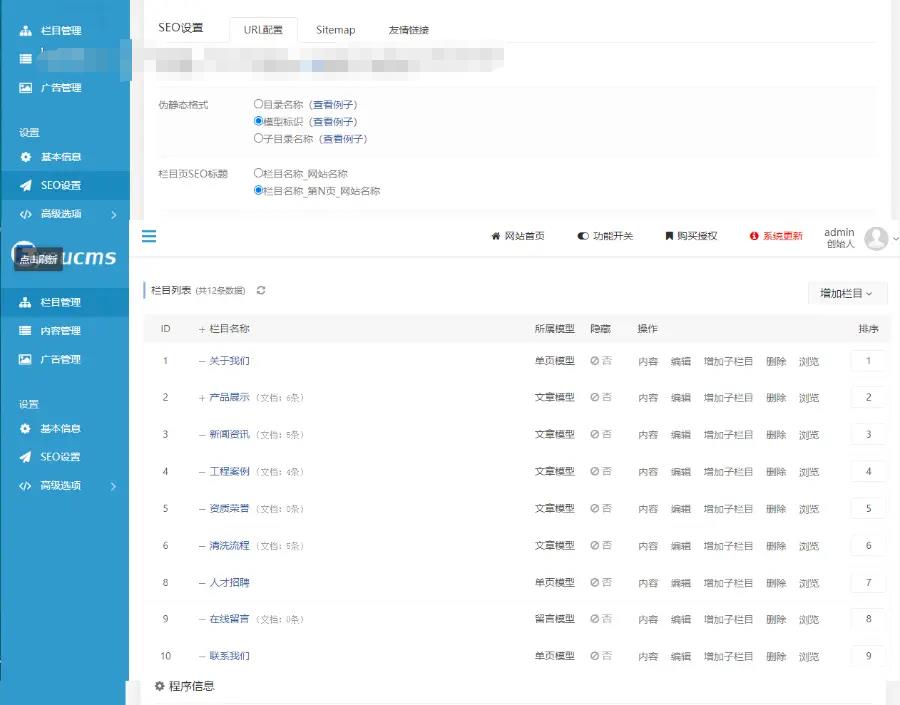The image size is (900, 705).
Task: Select the 目录名称 radio option
Action: pyautogui.click(x=258, y=104)
